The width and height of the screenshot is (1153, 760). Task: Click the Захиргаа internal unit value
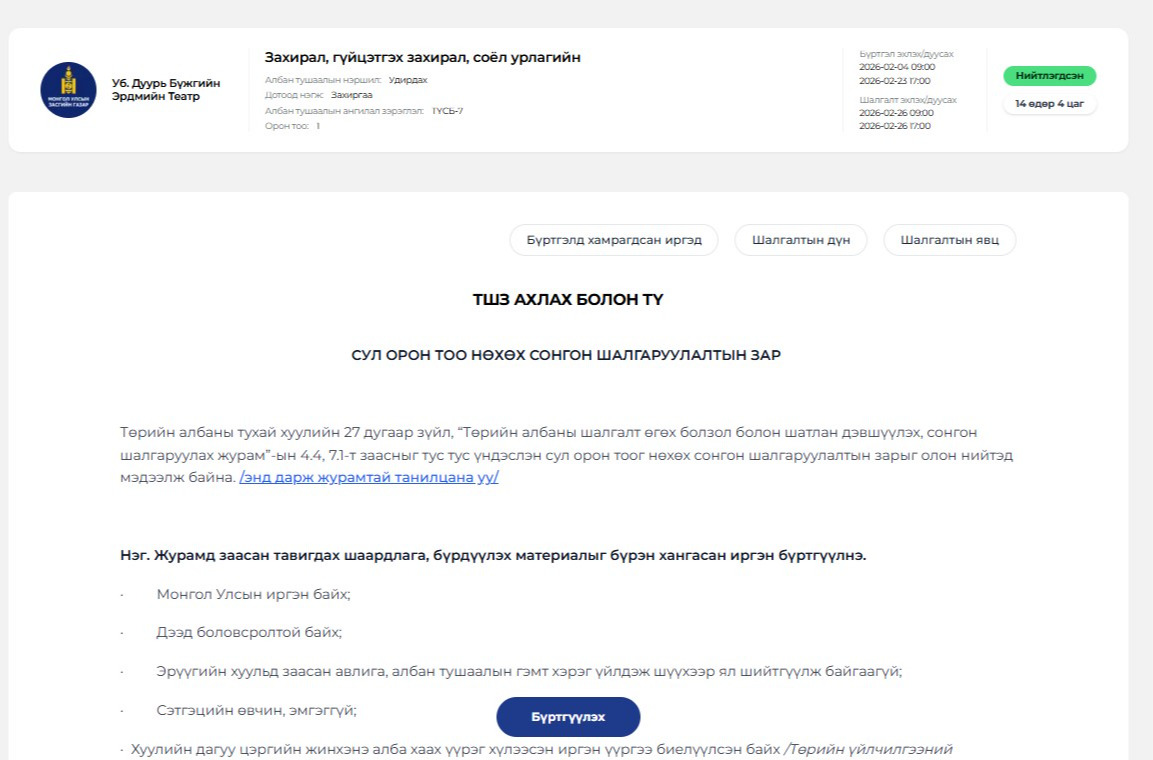(351, 95)
